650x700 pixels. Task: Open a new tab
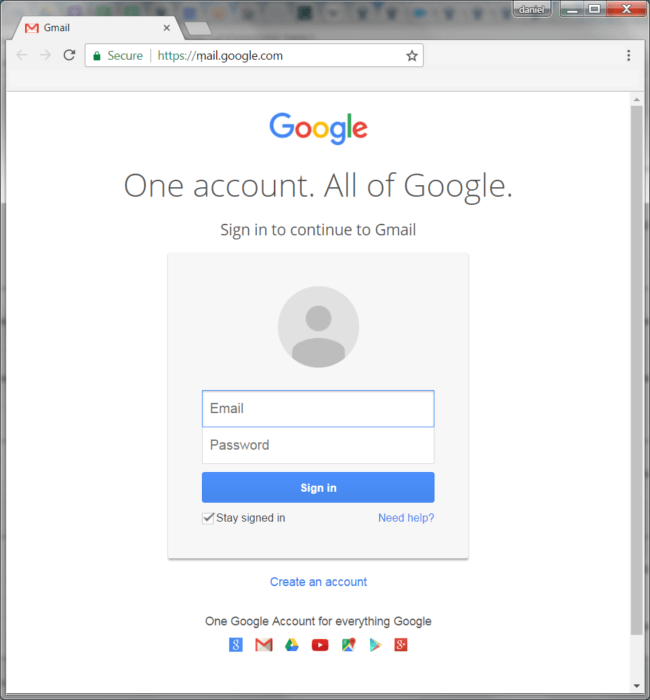(x=197, y=28)
